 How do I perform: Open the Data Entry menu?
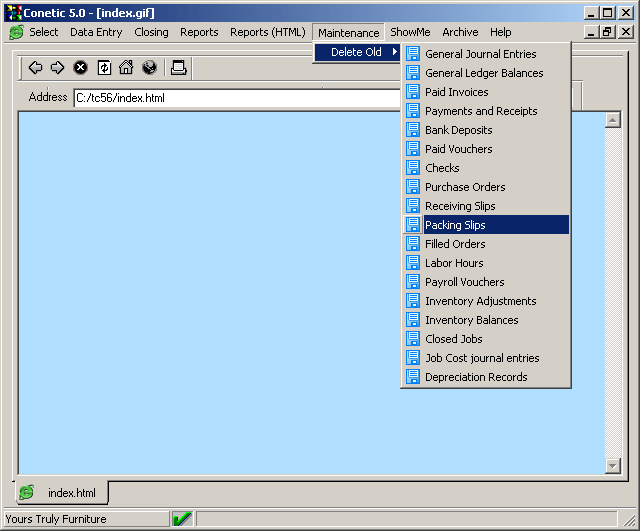tap(96, 32)
